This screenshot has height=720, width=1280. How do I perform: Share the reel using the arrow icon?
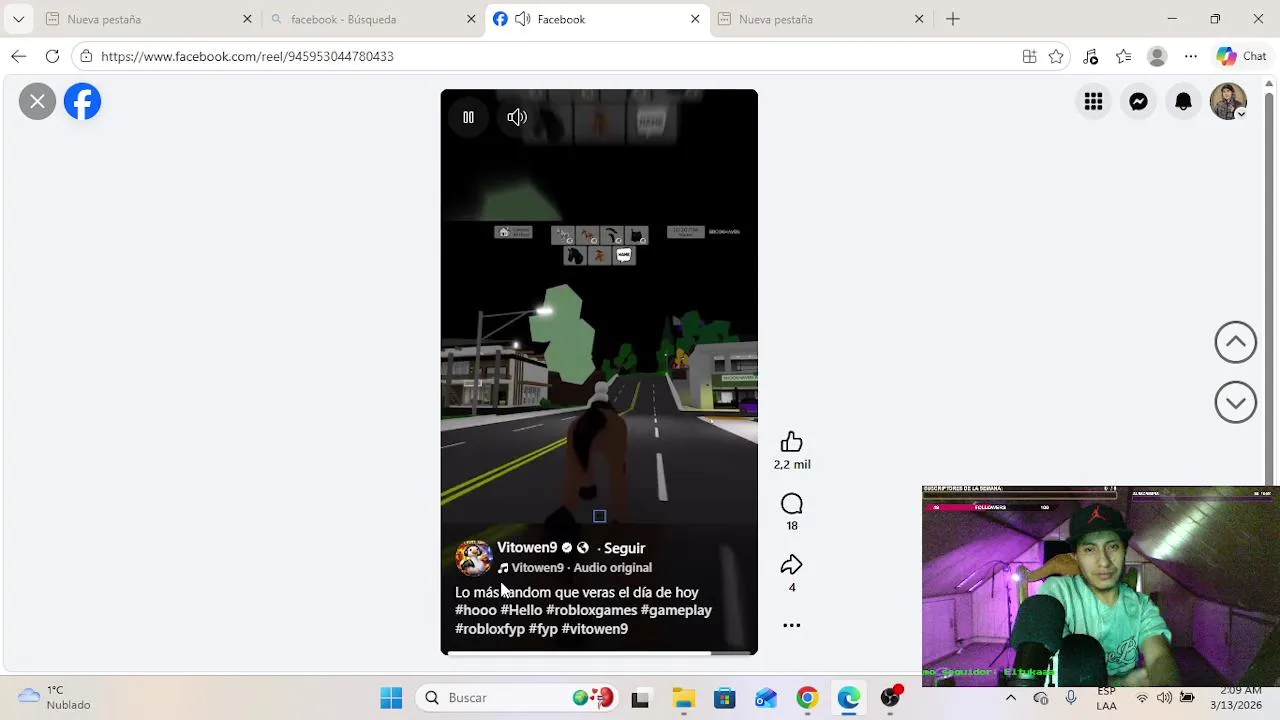(792, 565)
